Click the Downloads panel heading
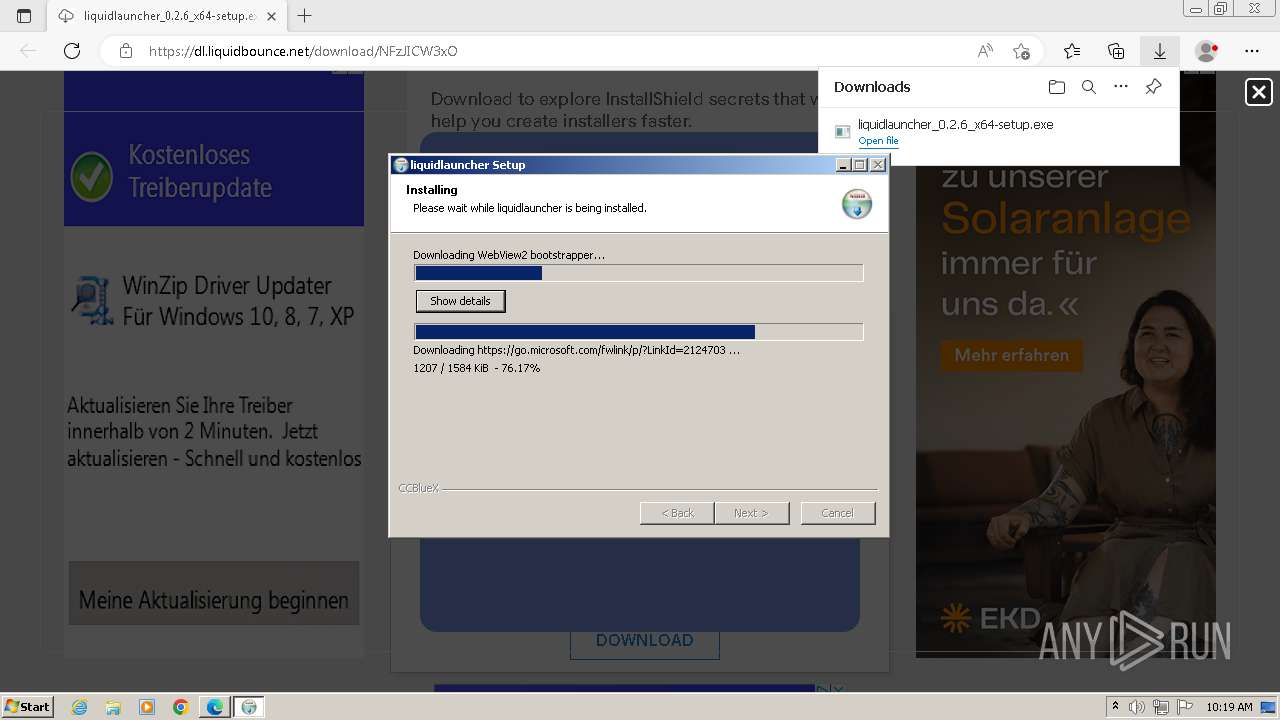This screenshot has width=1280, height=720. click(872, 87)
